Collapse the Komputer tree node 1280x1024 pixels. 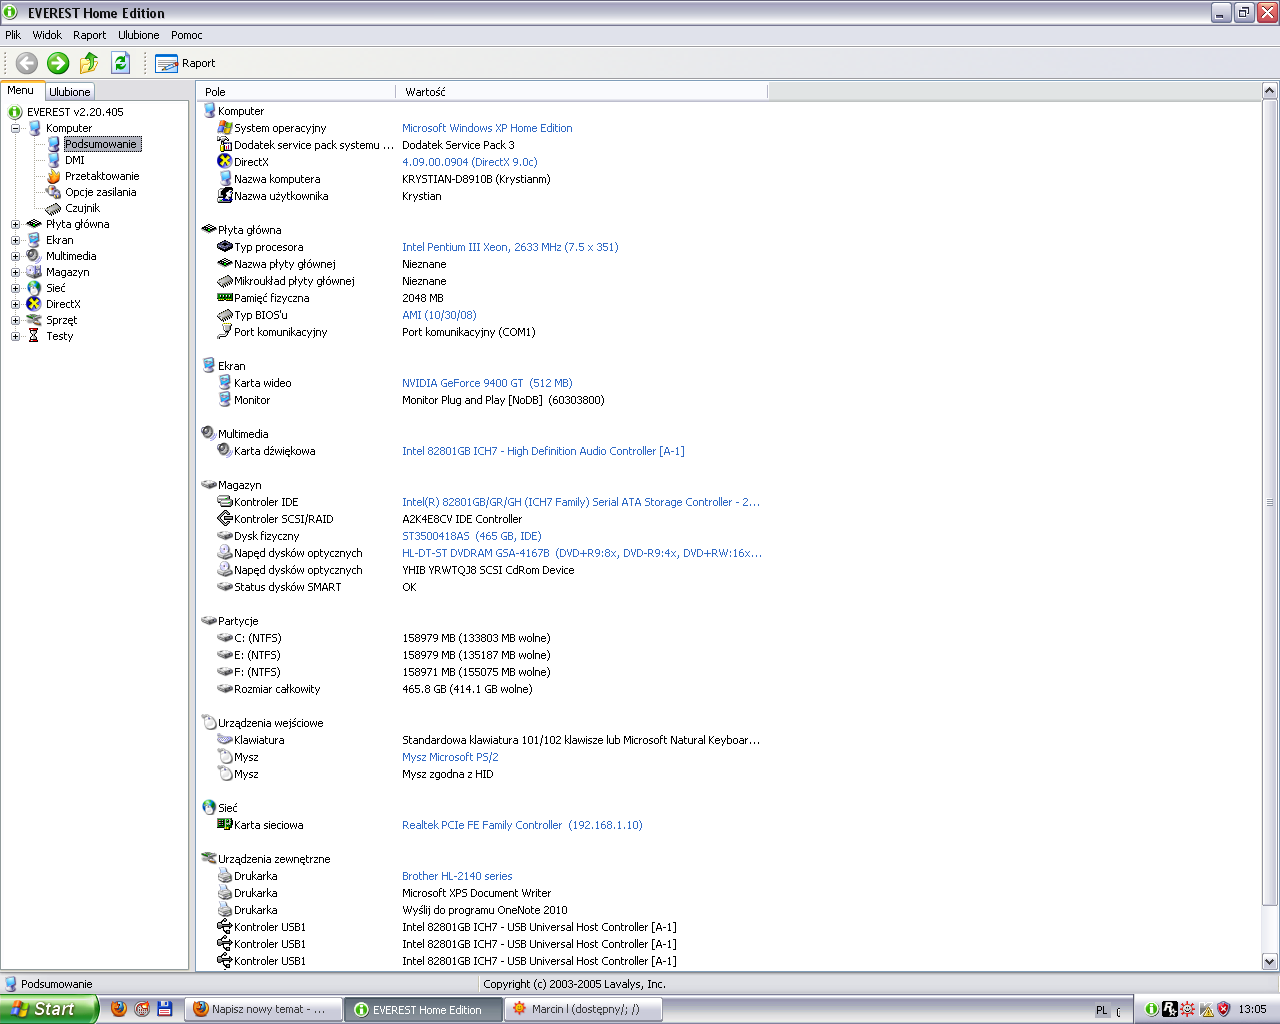pos(15,128)
